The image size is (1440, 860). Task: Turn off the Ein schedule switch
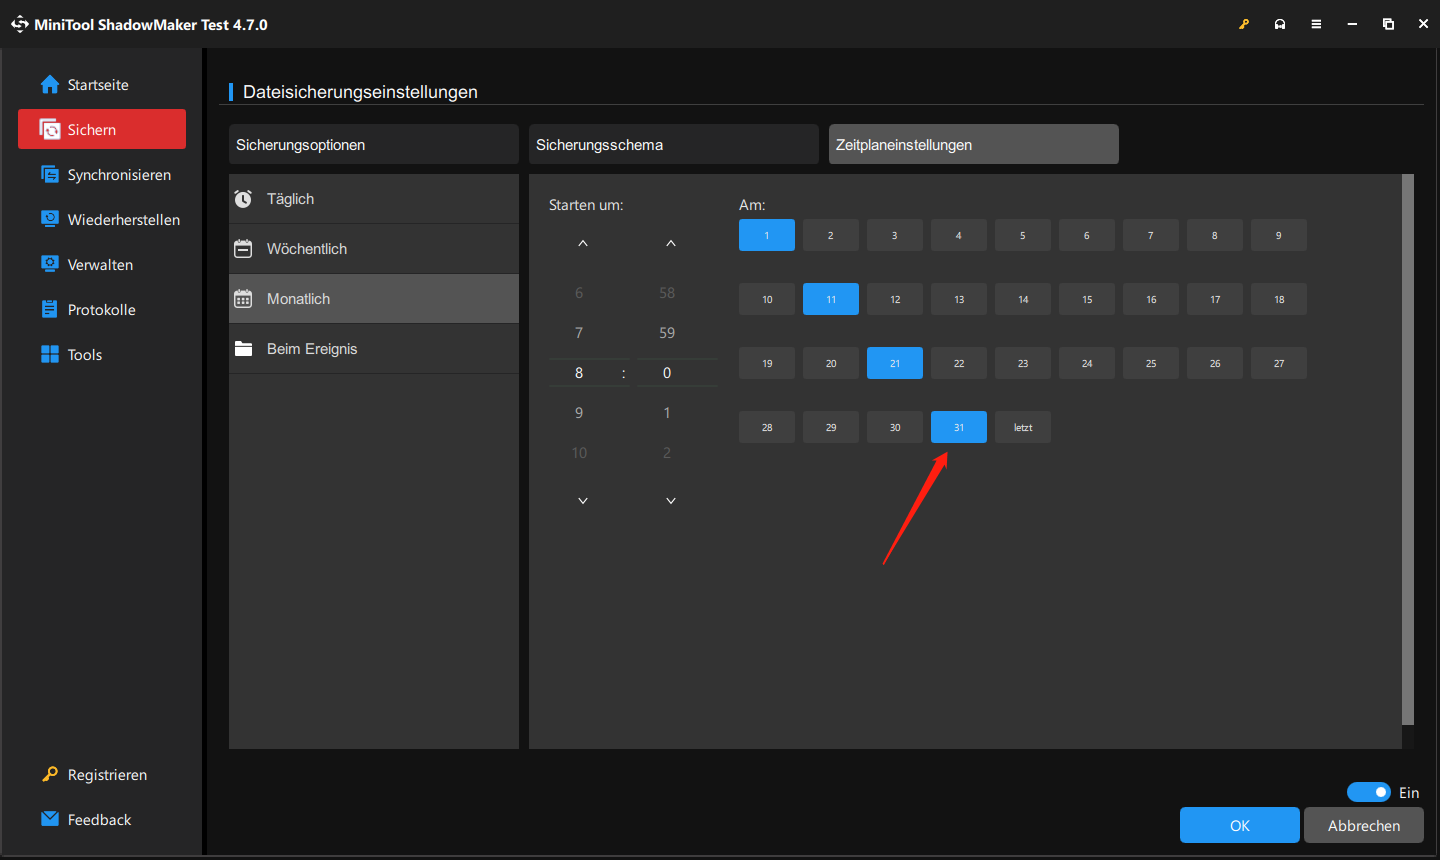[1369, 792]
